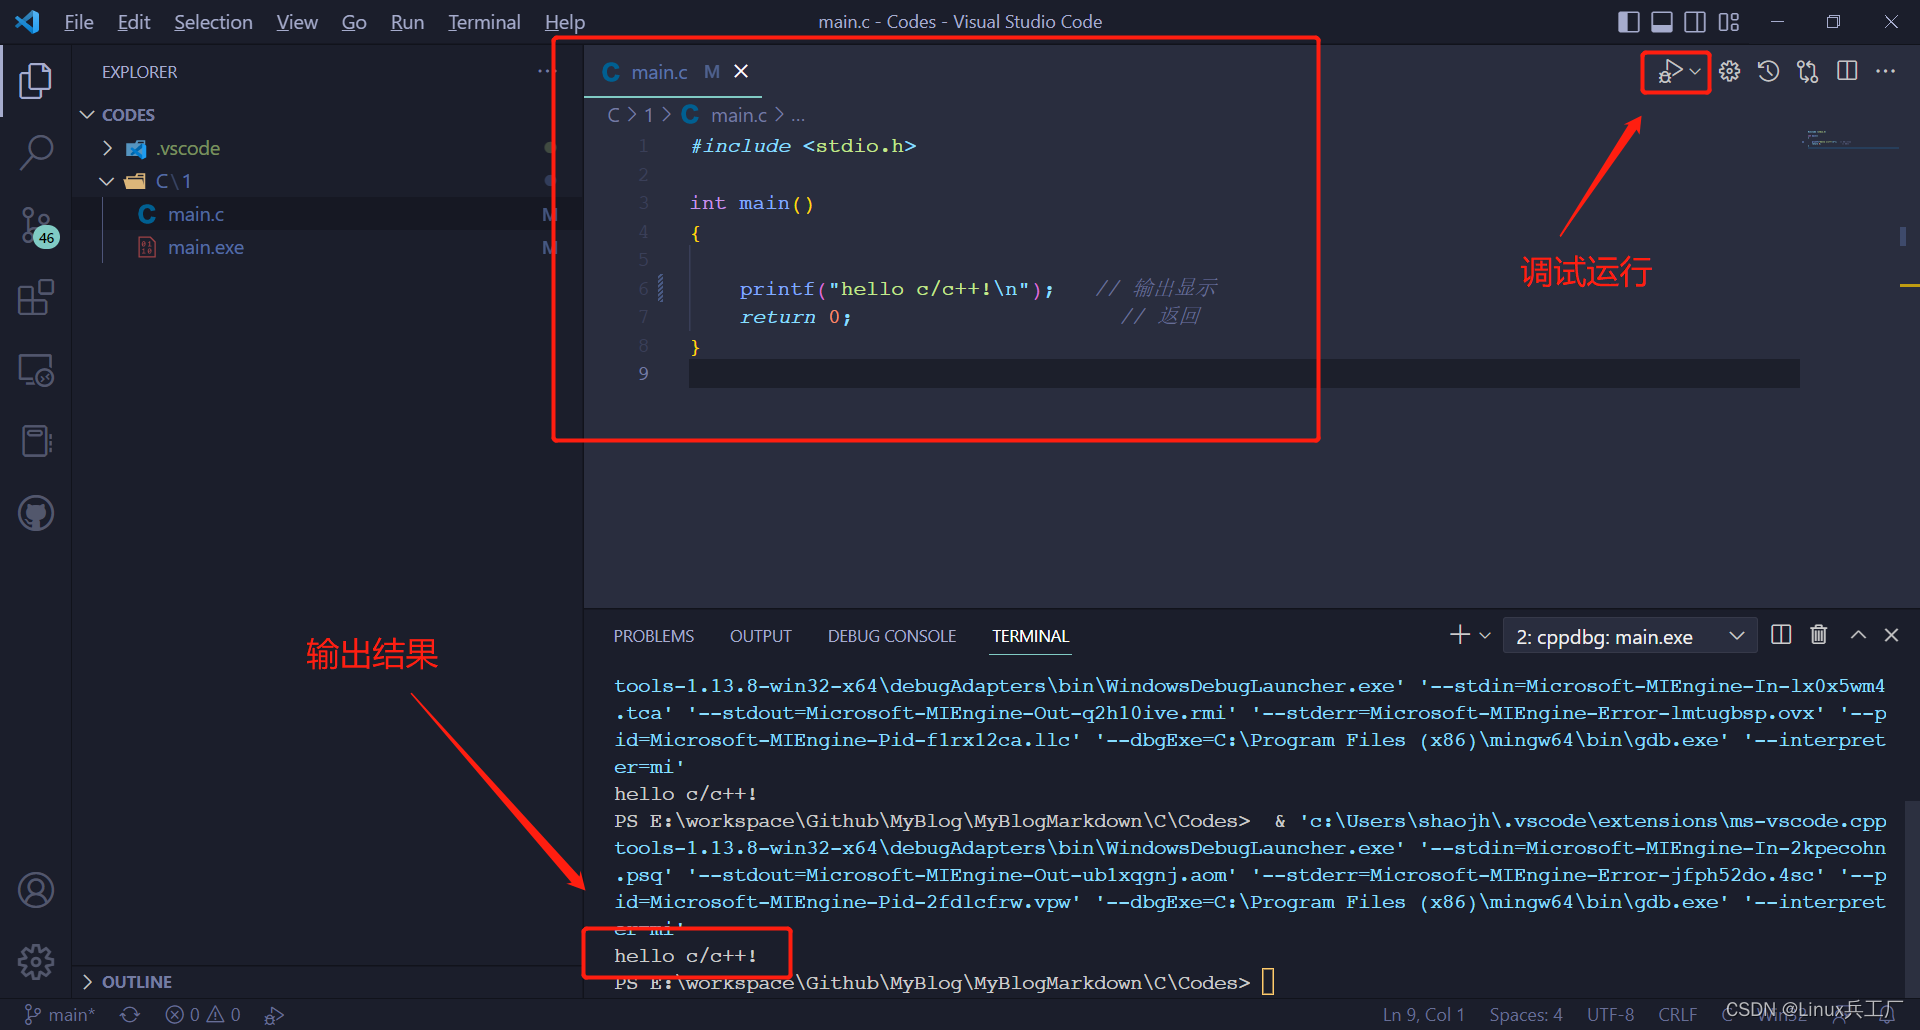Open the Extensions view
Viewport: 1920px width, 1030px height.
pyautogui.click(x=36, y=297)
